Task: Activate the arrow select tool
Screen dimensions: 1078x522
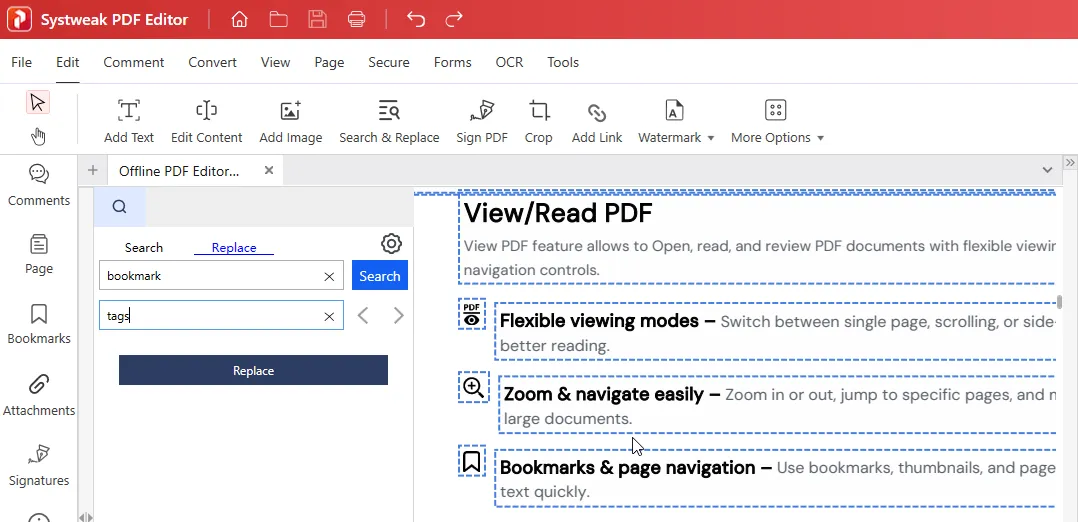Action: (x=38, y=103)
